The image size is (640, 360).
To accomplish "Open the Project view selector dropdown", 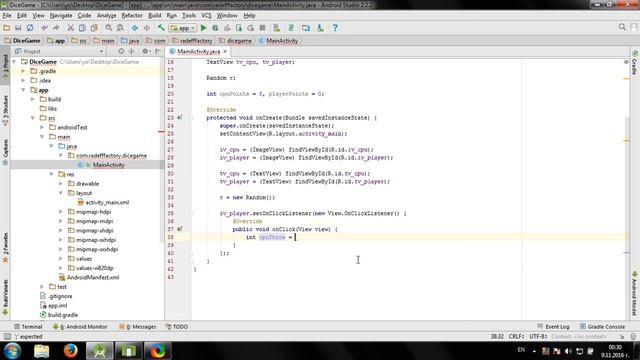I will pyautogui.click(x=59, y=51).
